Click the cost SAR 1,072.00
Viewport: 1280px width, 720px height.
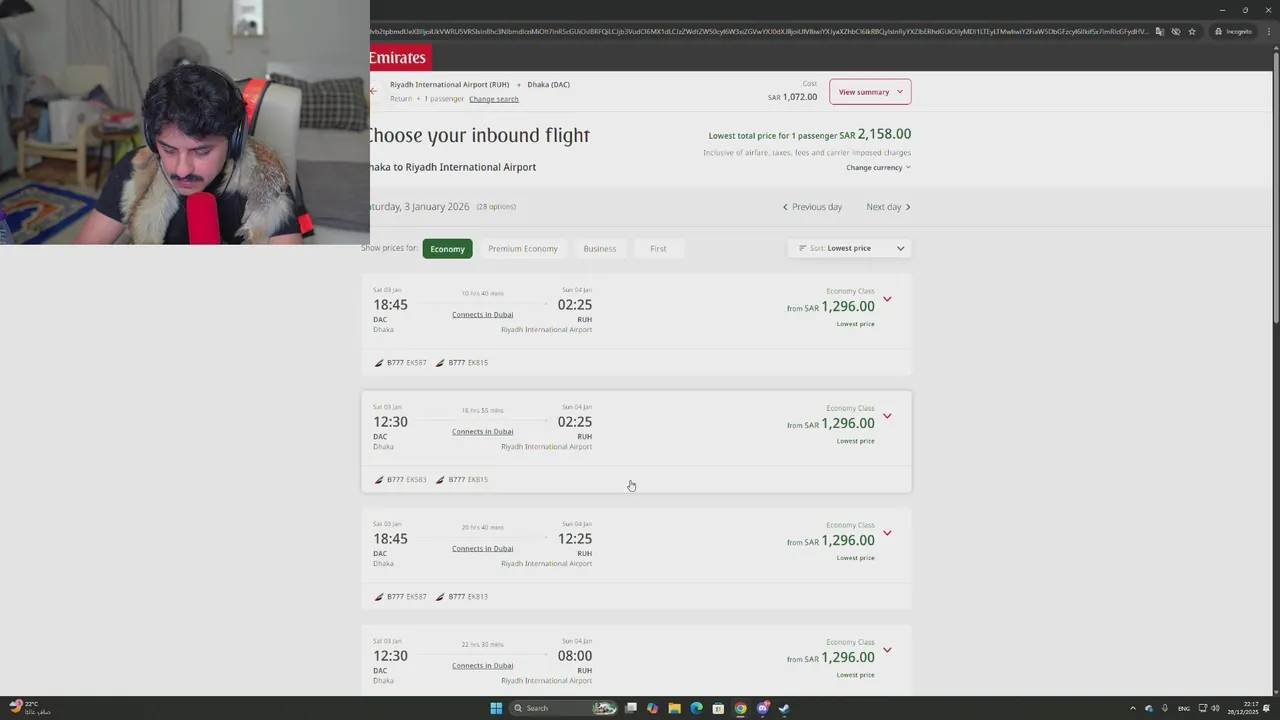click(792, 97)
